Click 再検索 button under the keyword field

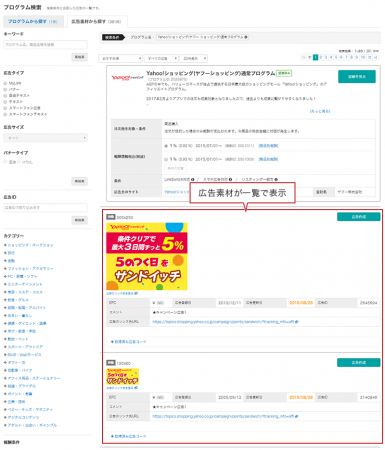[x=79, y=57]
